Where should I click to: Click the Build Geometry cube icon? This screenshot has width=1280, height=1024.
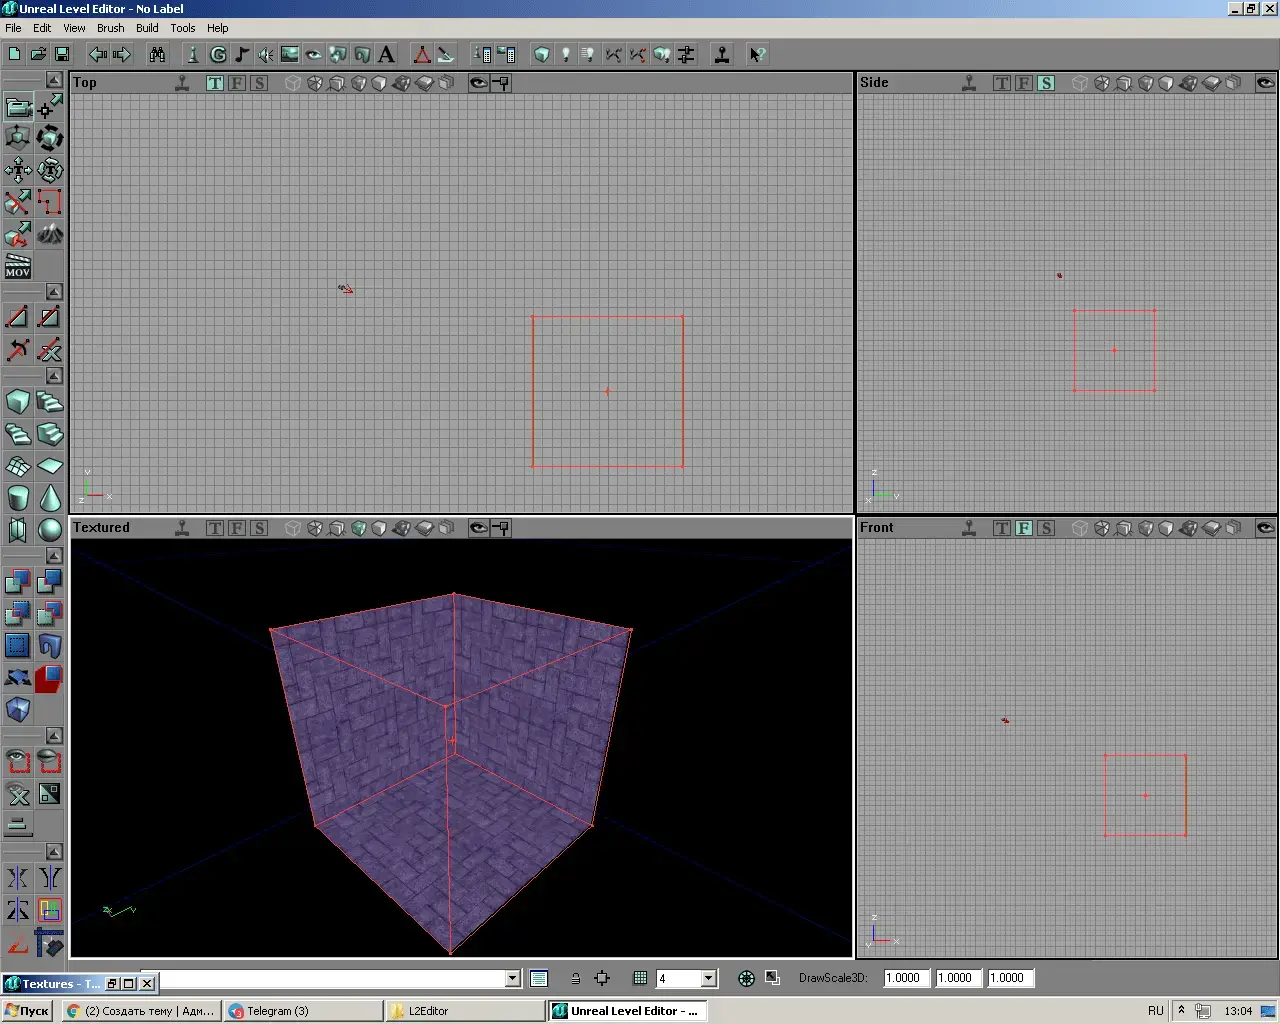(x=541, y=55)
